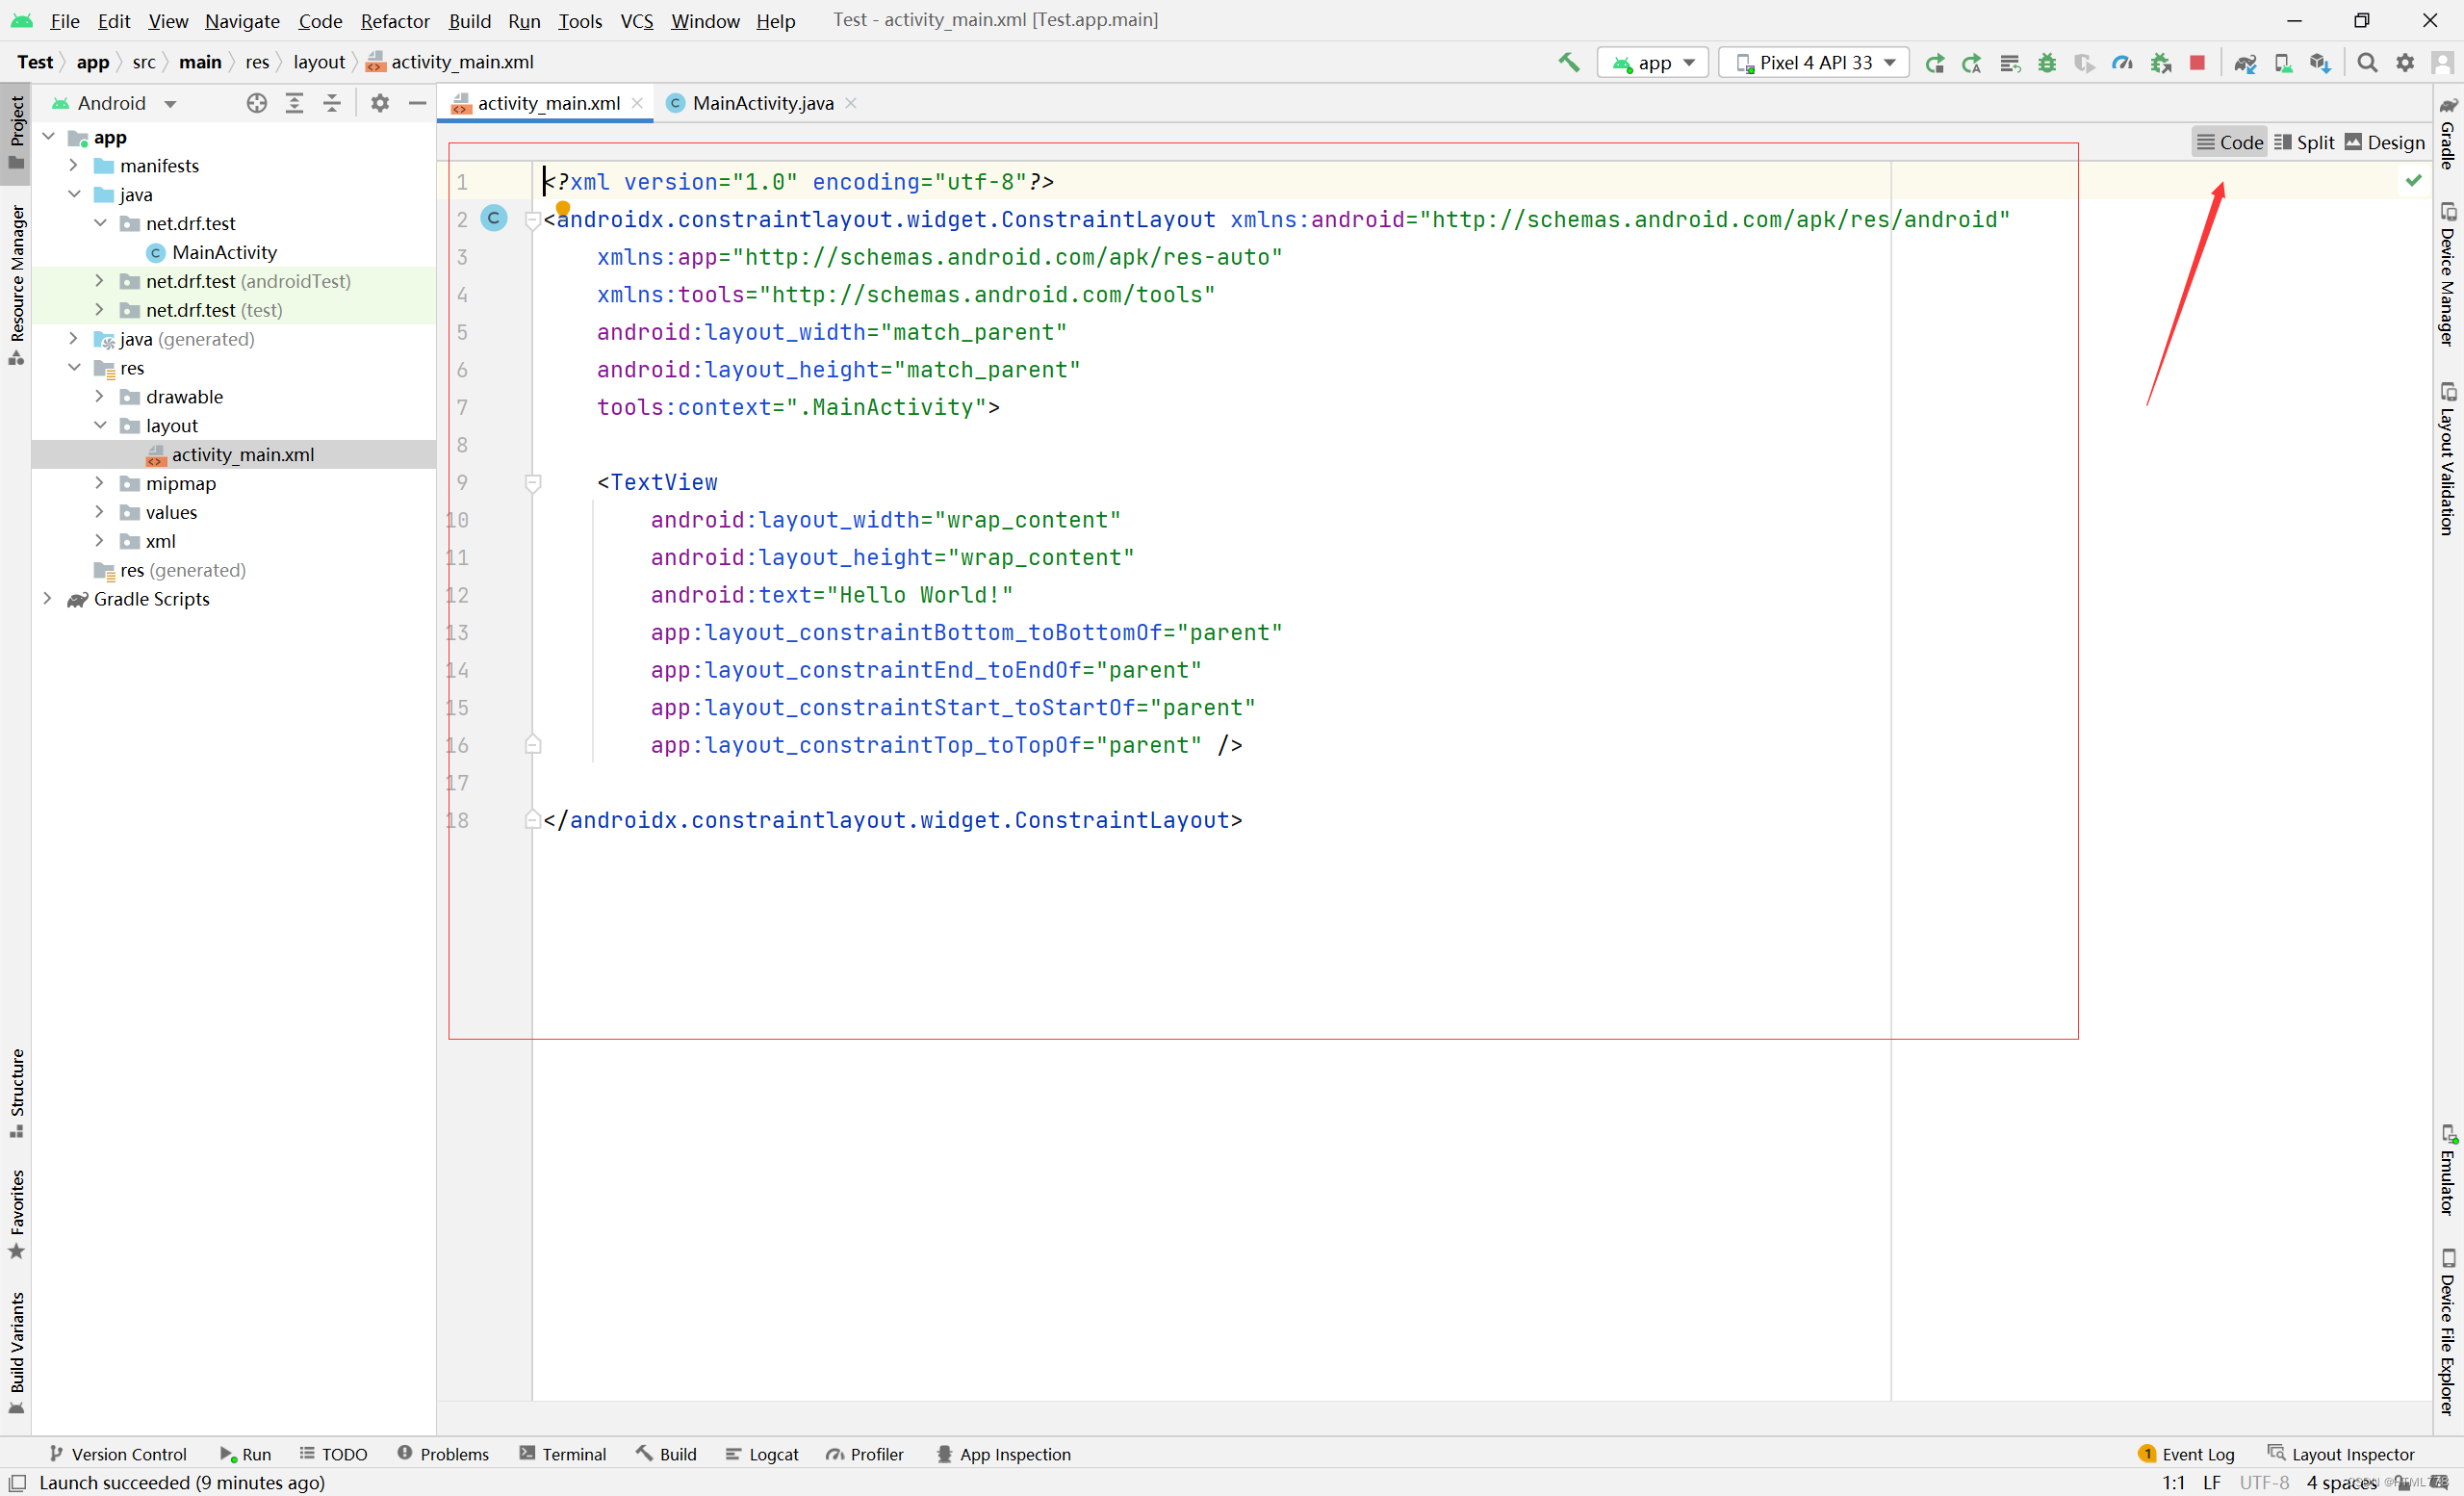The width and height of the screenshot is (2464, 1496).
Task: Click the LF line separator indicator
Action: pyautogui.click(x=2212, y=1482)
